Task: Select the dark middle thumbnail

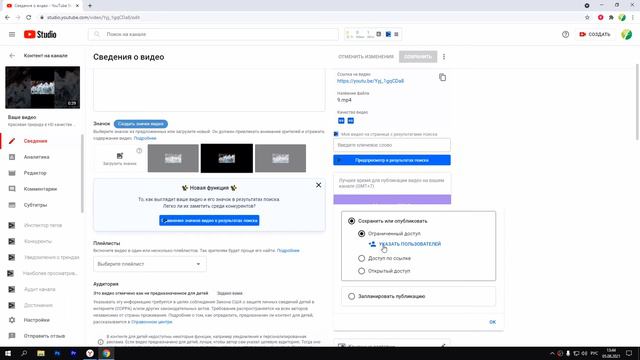Action: 227,158
